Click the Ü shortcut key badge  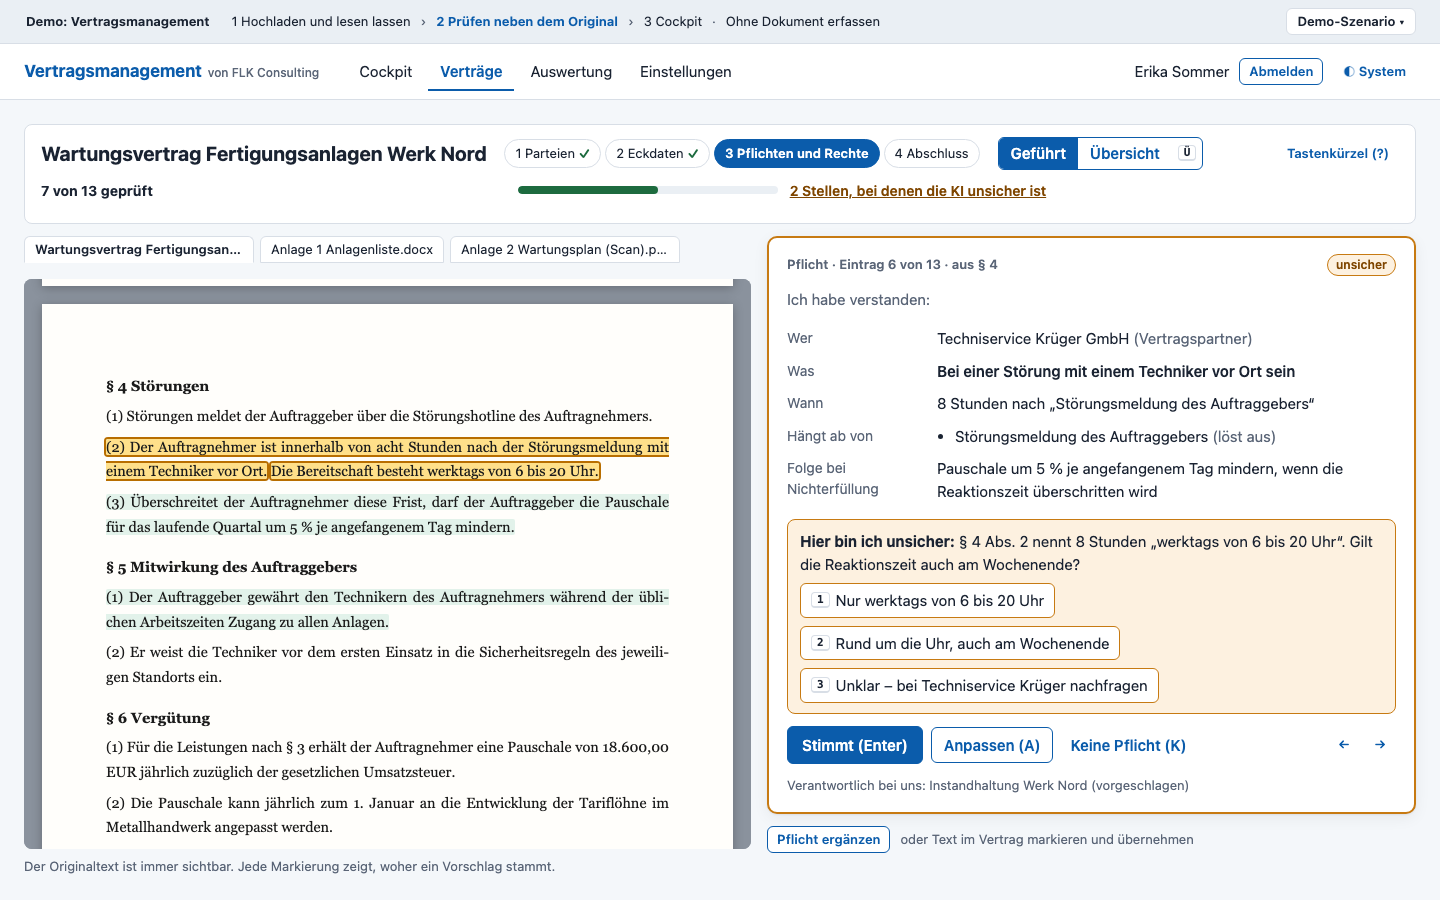[1187, 152]
